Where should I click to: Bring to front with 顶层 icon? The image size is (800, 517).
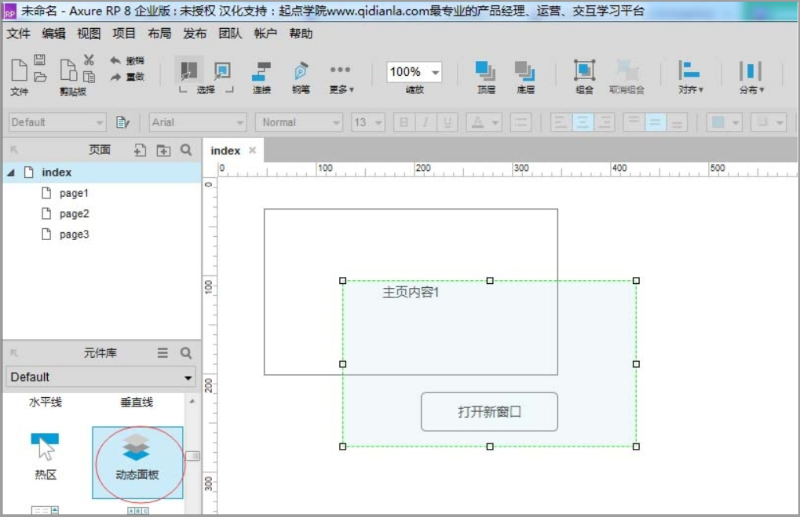[486, 75]
